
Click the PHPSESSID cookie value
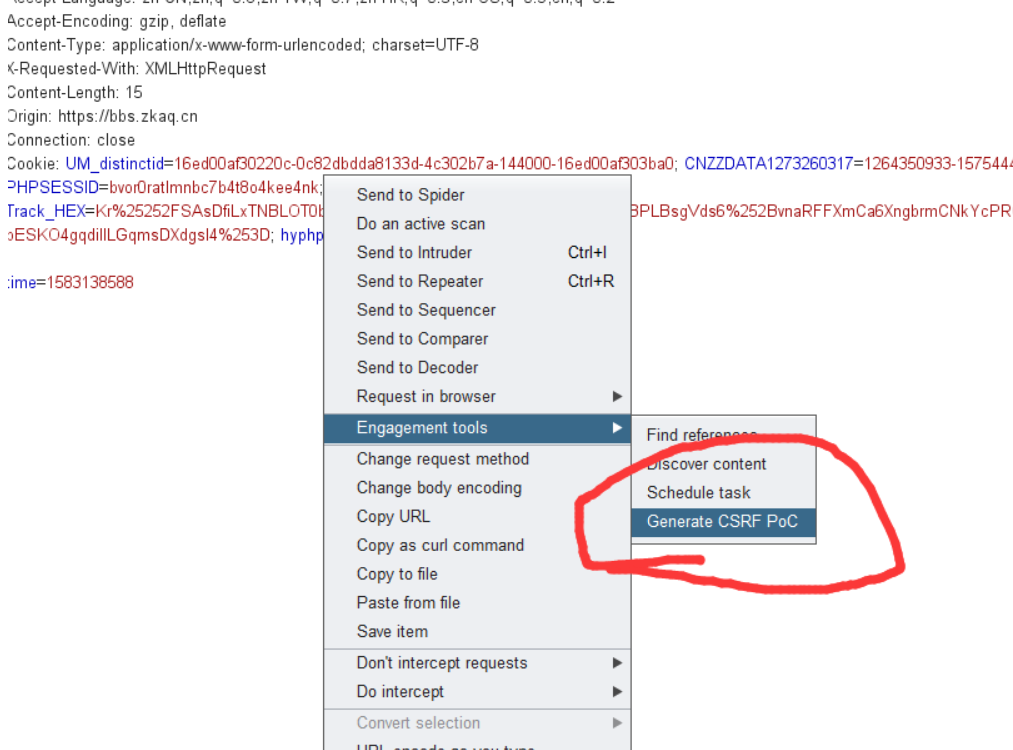213,187
